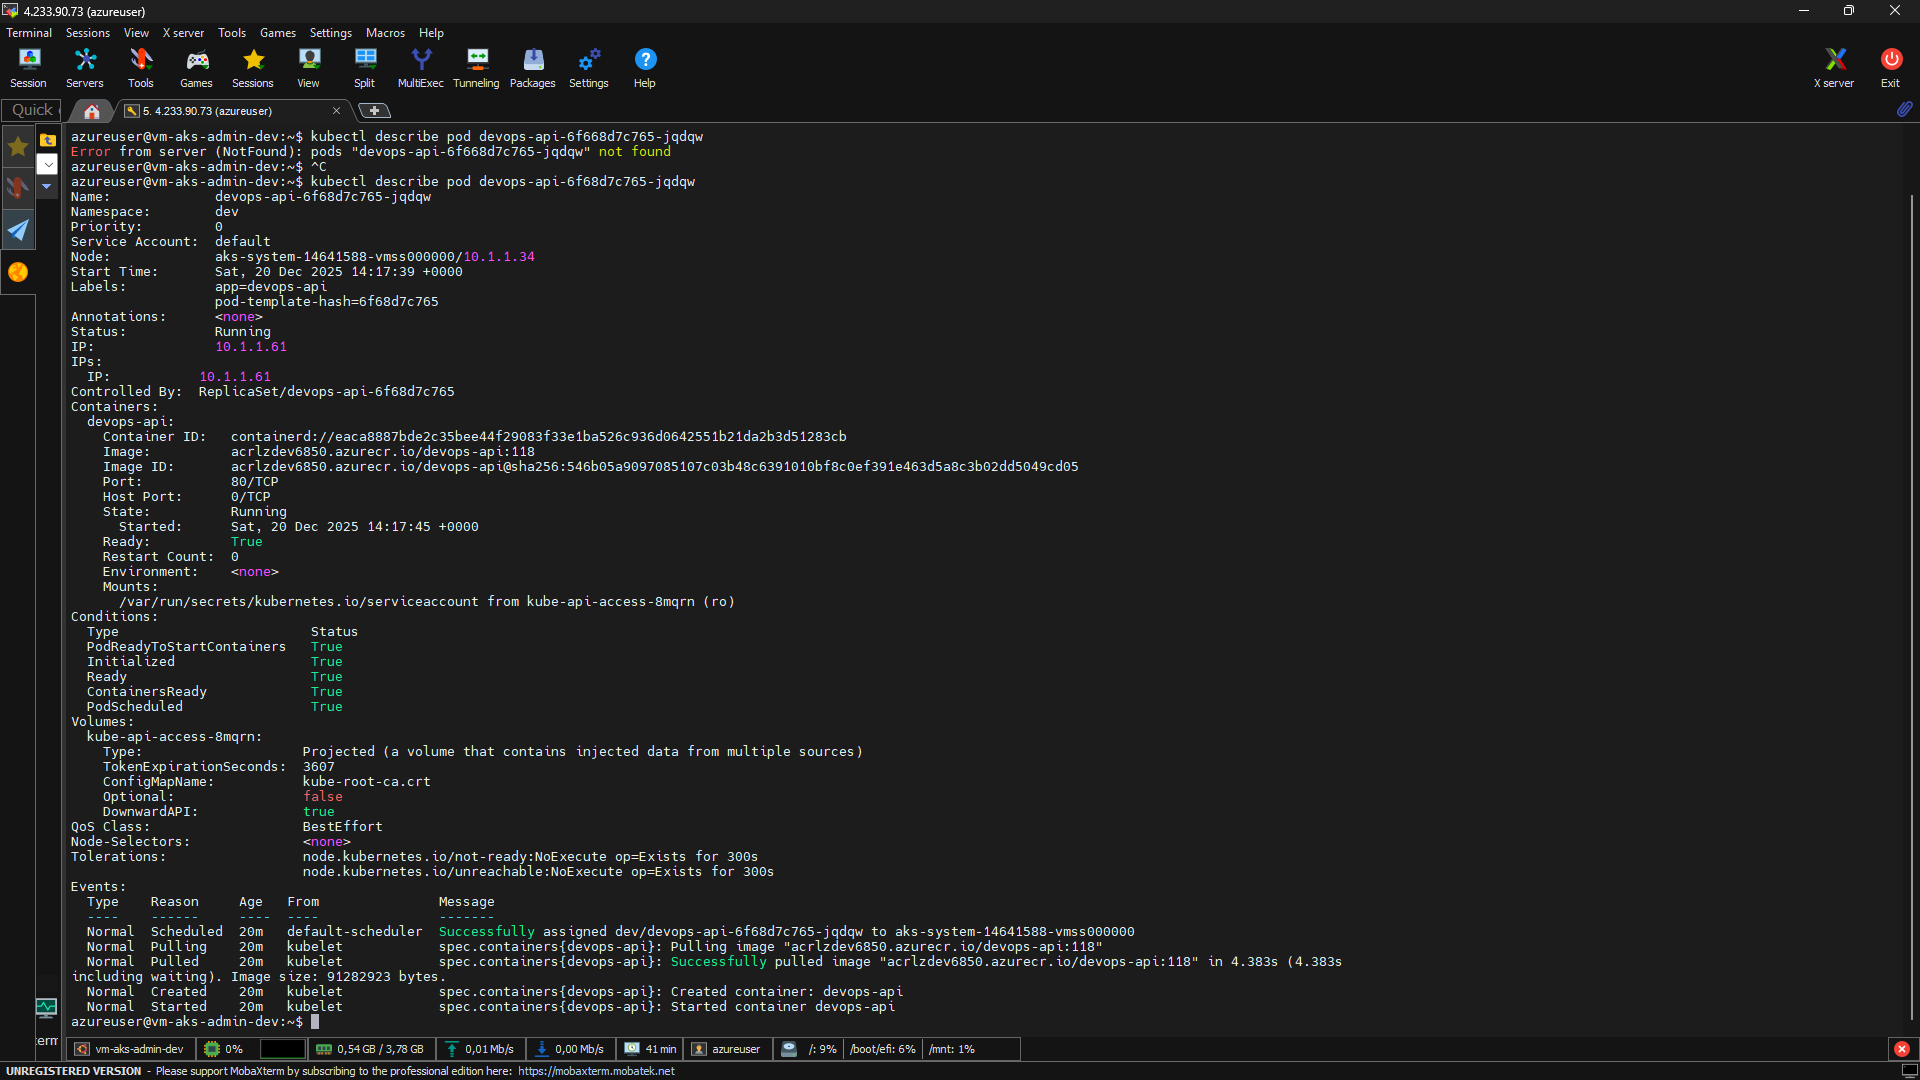Screen dimensions: 1920x1080
Task: Close the red status bar button
Action: coord(1901,1049)
